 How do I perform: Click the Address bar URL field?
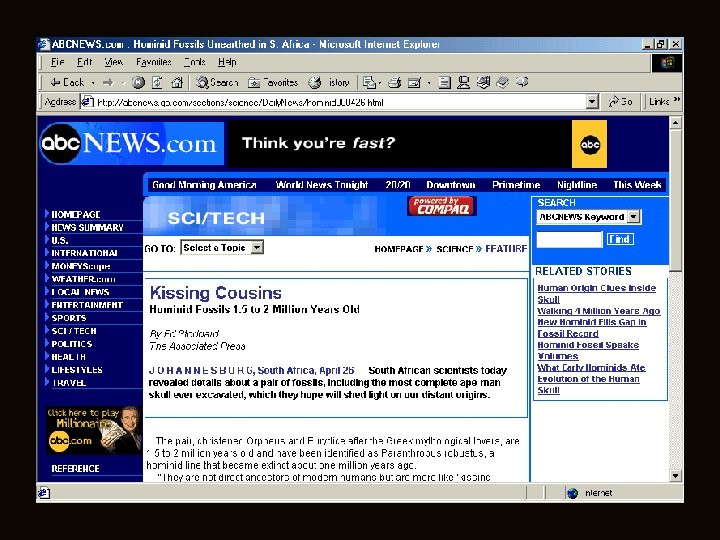340,102
